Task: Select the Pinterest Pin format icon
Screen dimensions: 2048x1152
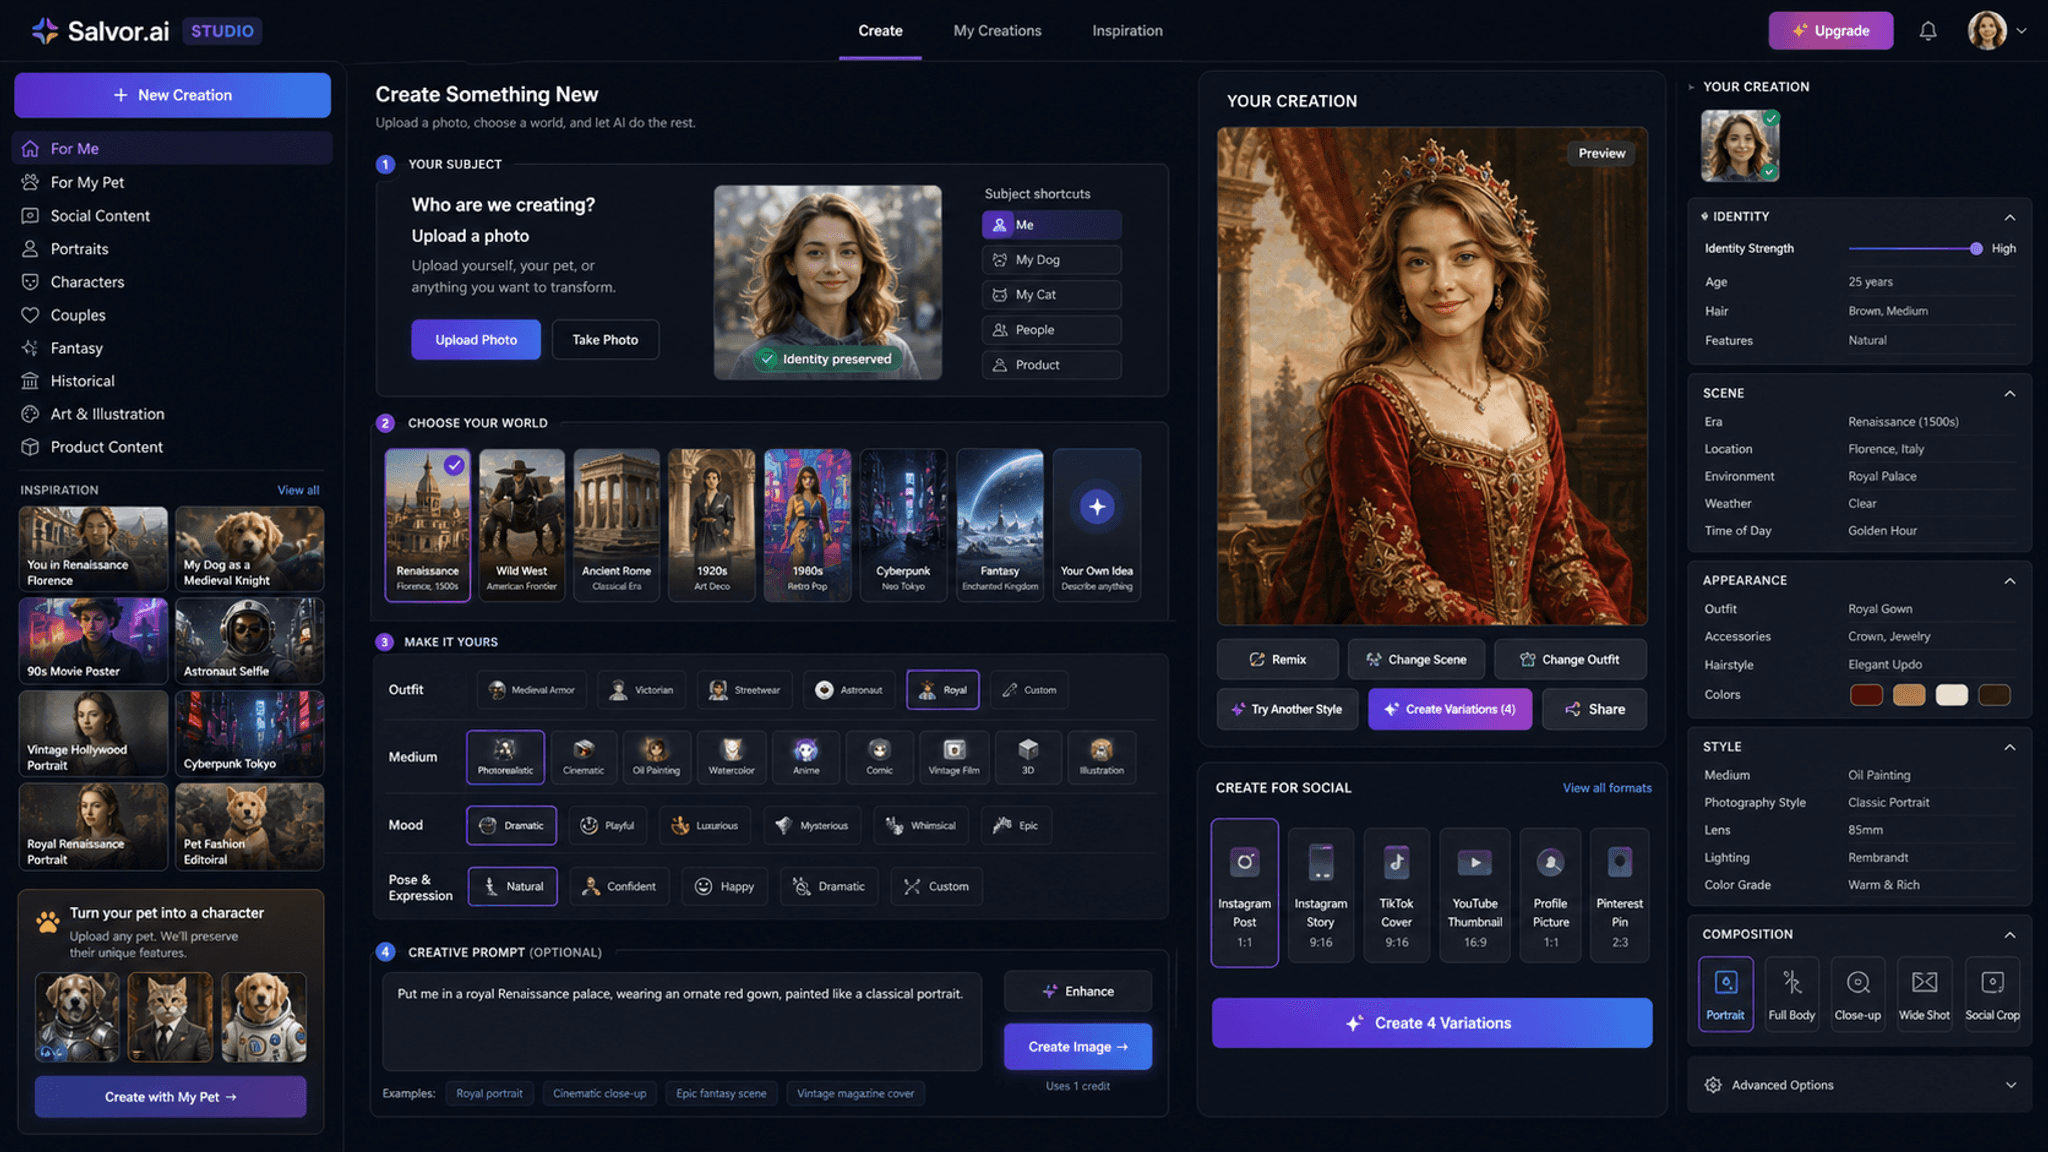Action: [x=1620, y=862]
